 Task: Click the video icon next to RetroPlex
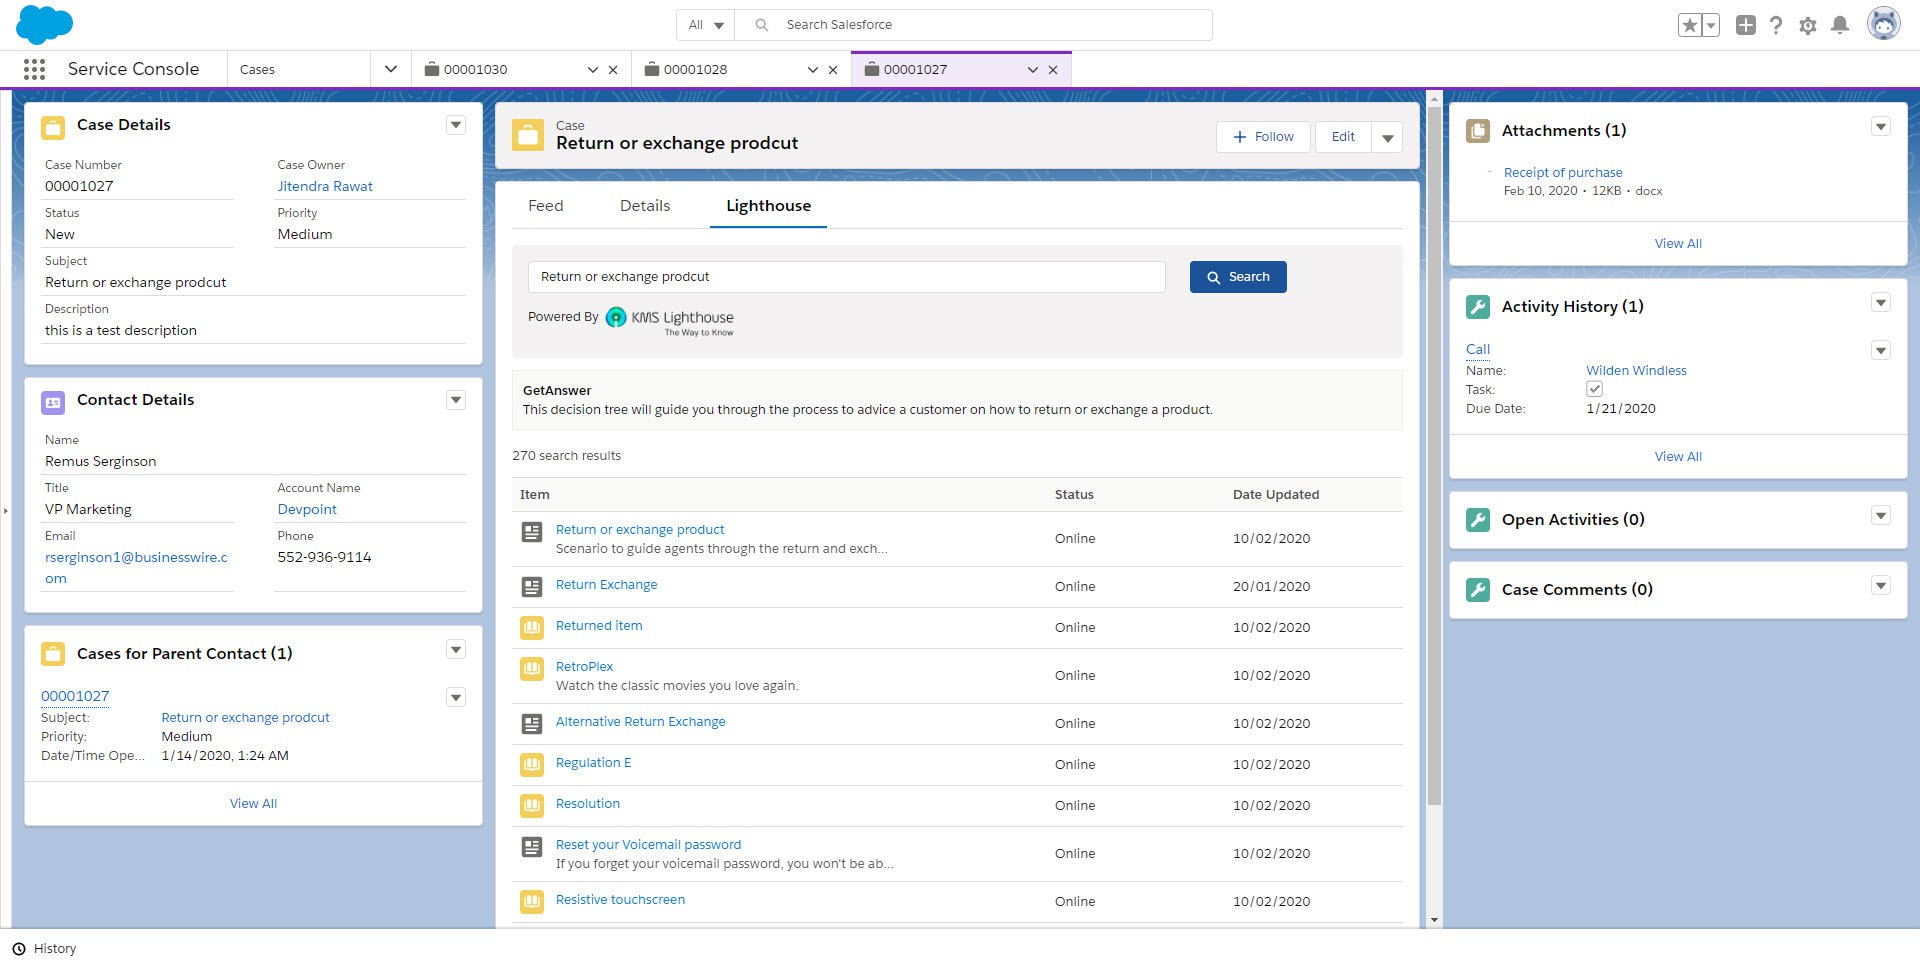(531, 668)
